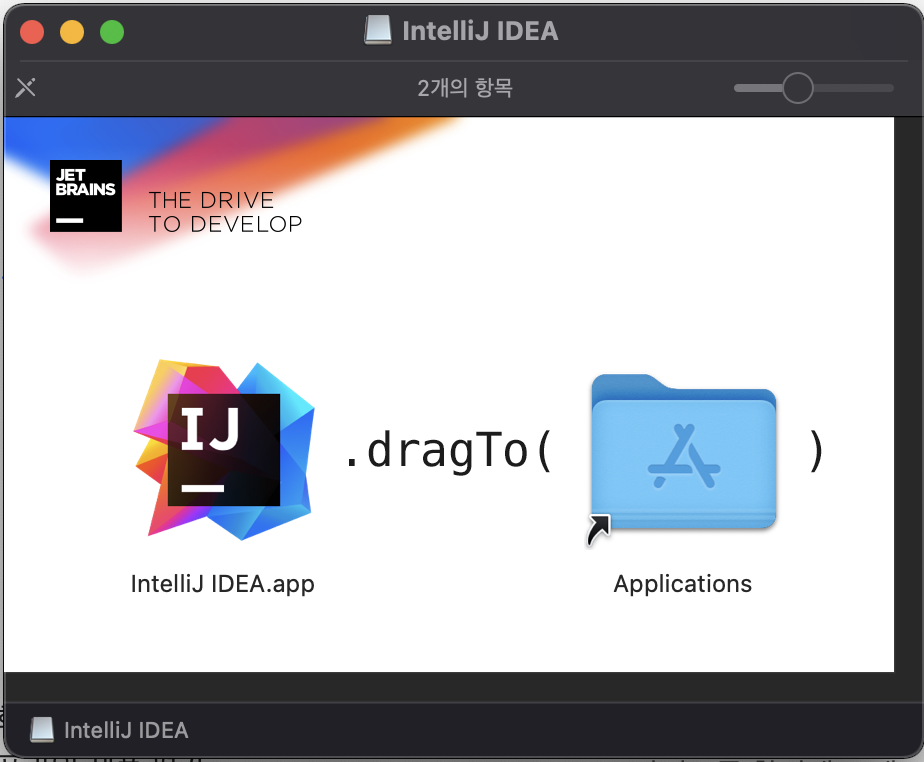Click the disk icon in title bar

tap(378, 30)
